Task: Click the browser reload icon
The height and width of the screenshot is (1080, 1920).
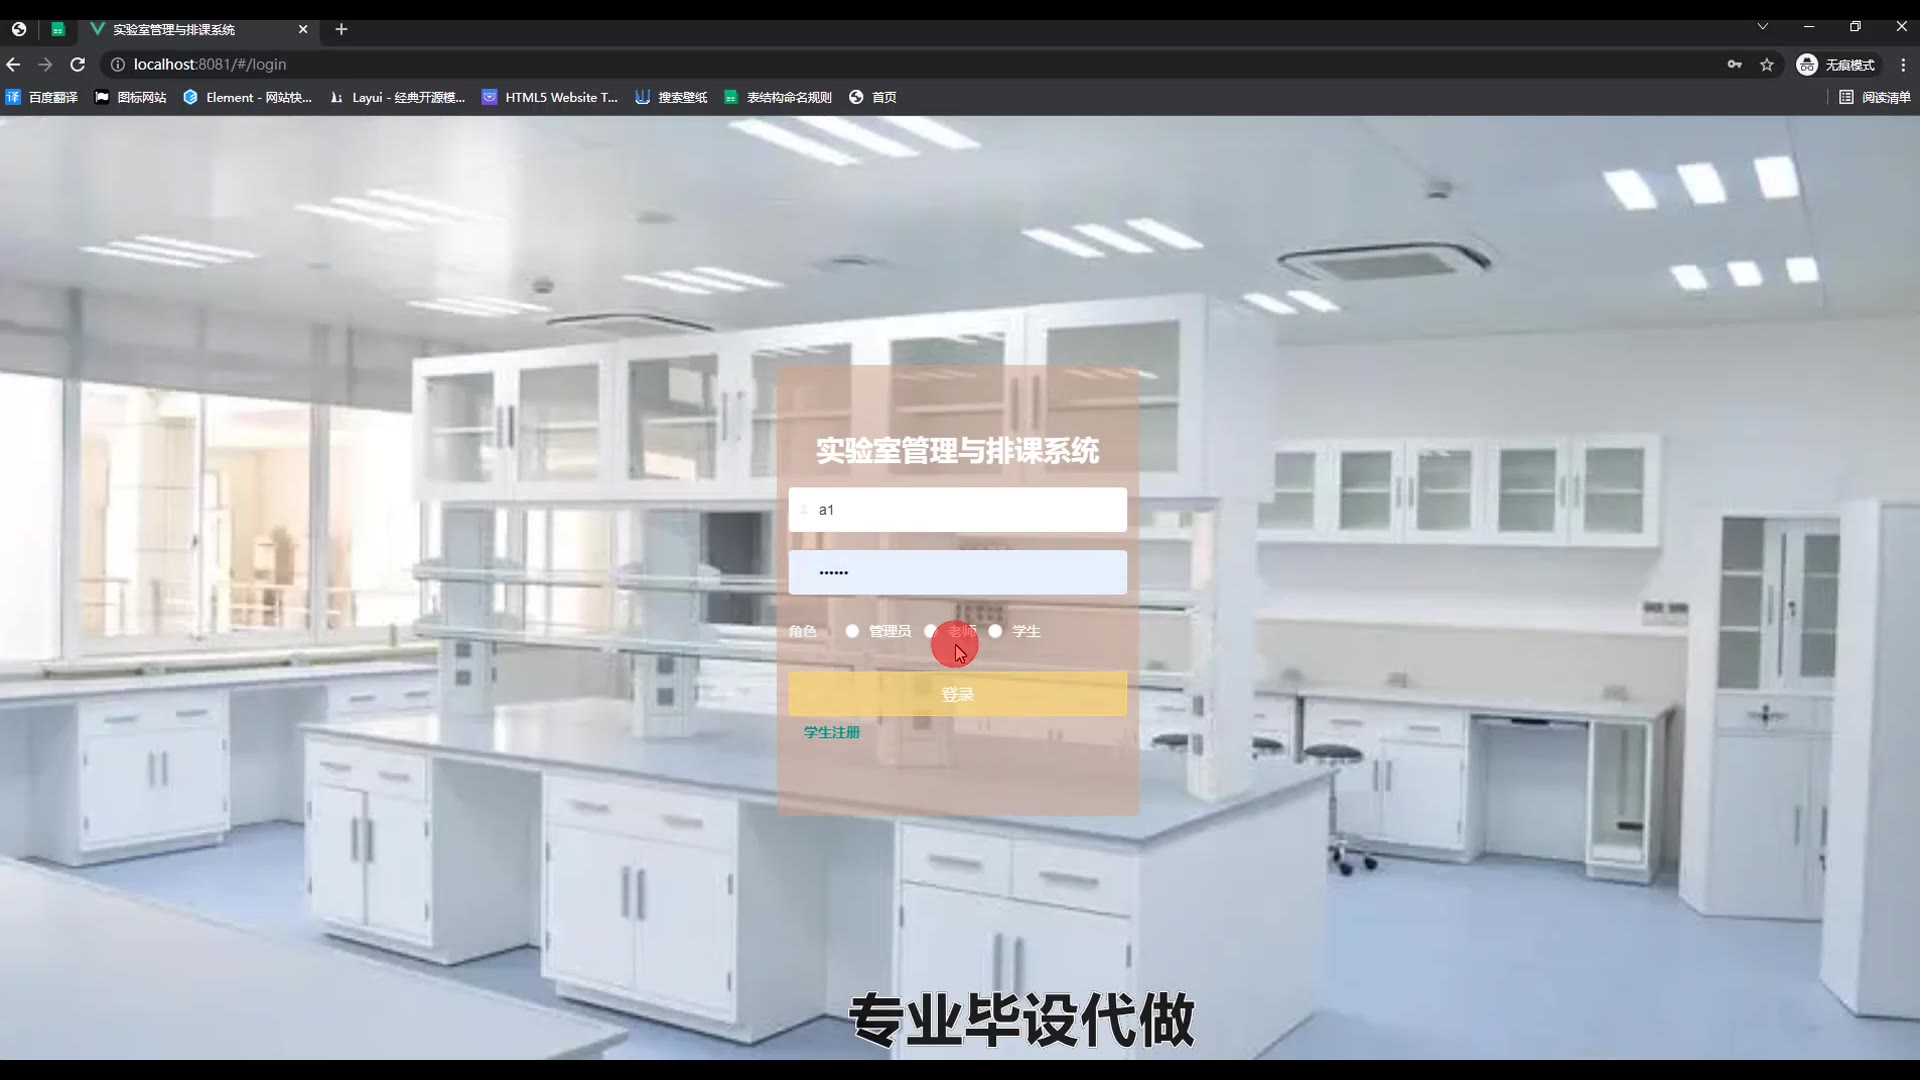Action: [77, 64]
